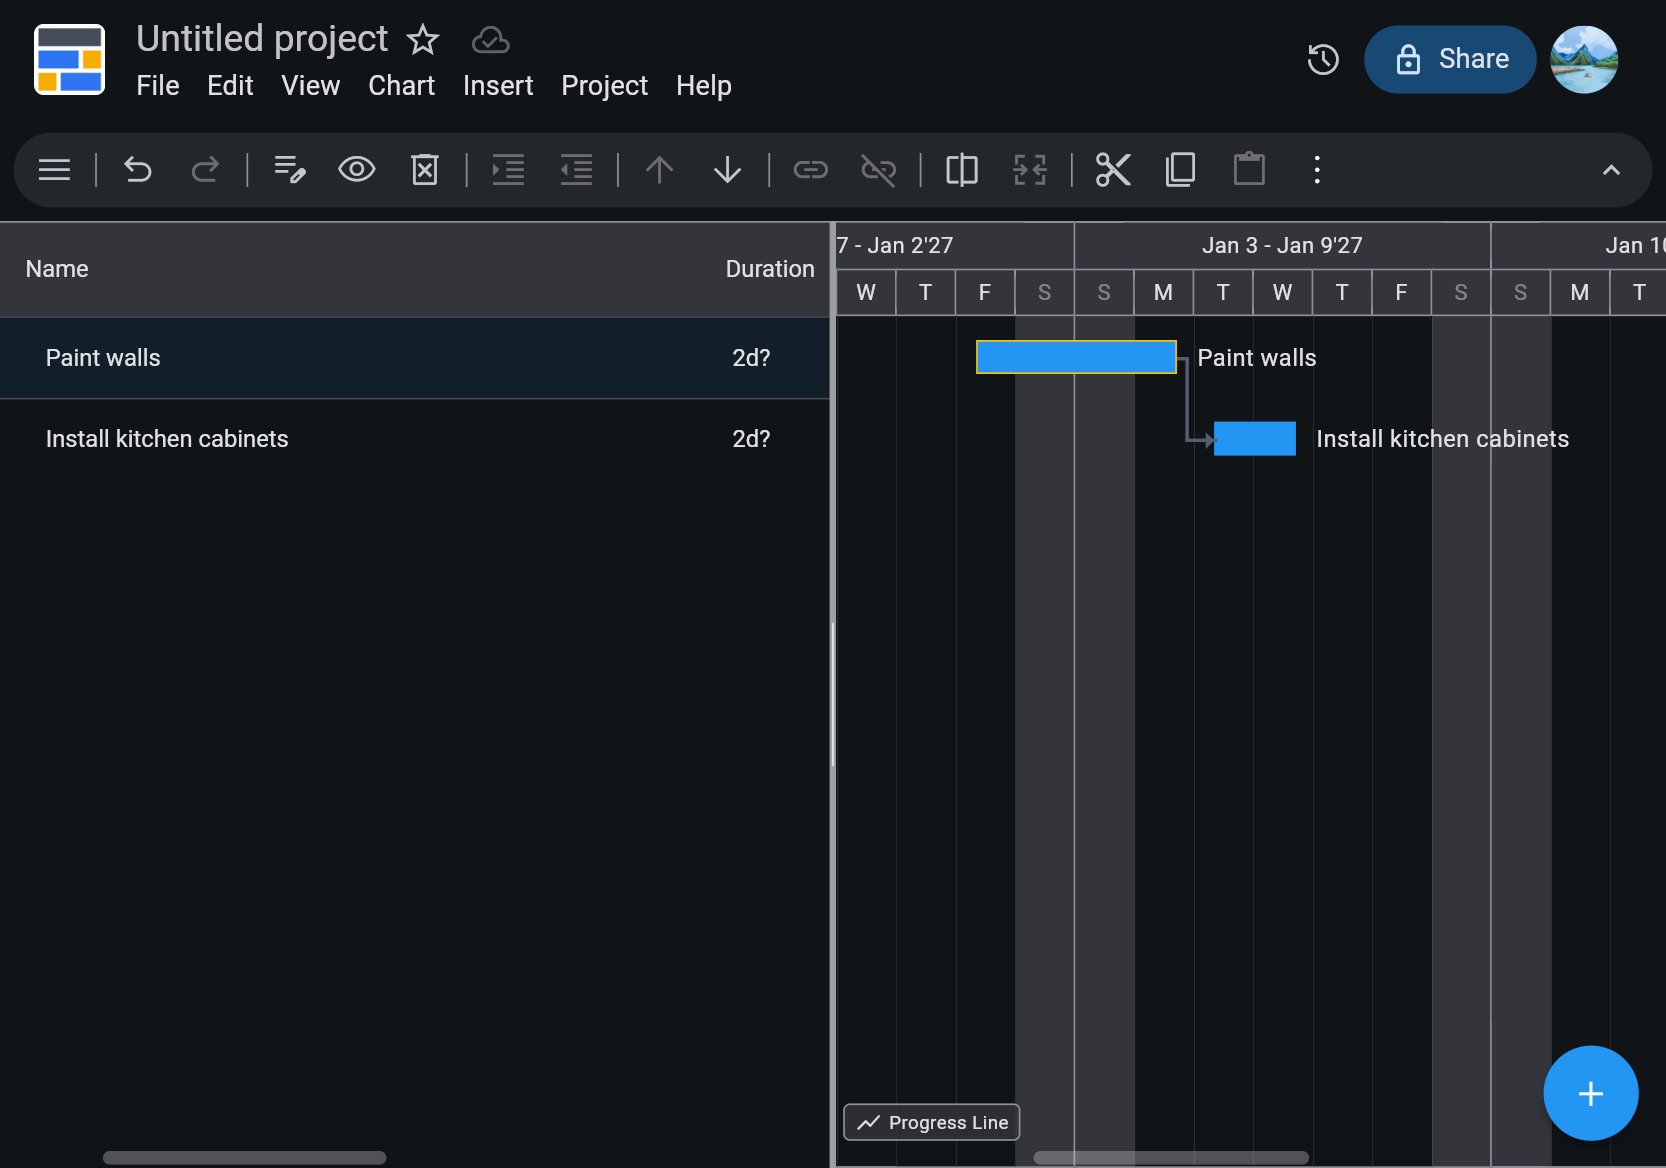This screenshot has width=1666, height=1168.
Task: Move task down with arrow
Action: (x=727, y=170)
